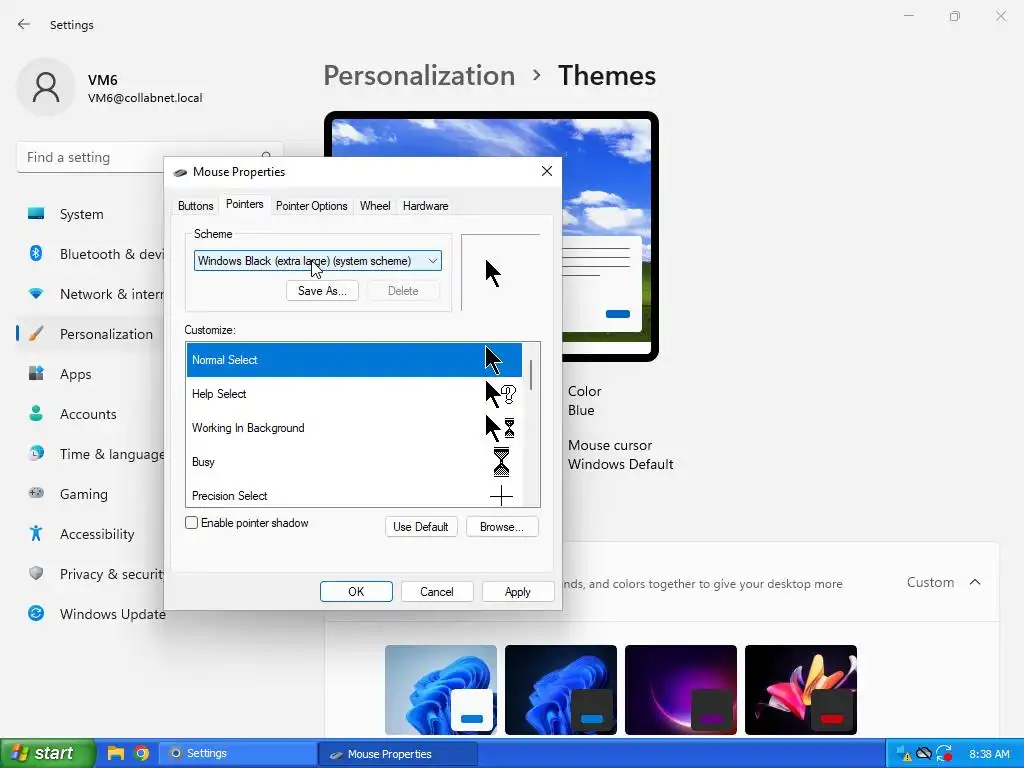
Task: Click the Accessibility figure icon
Action: 36,534
